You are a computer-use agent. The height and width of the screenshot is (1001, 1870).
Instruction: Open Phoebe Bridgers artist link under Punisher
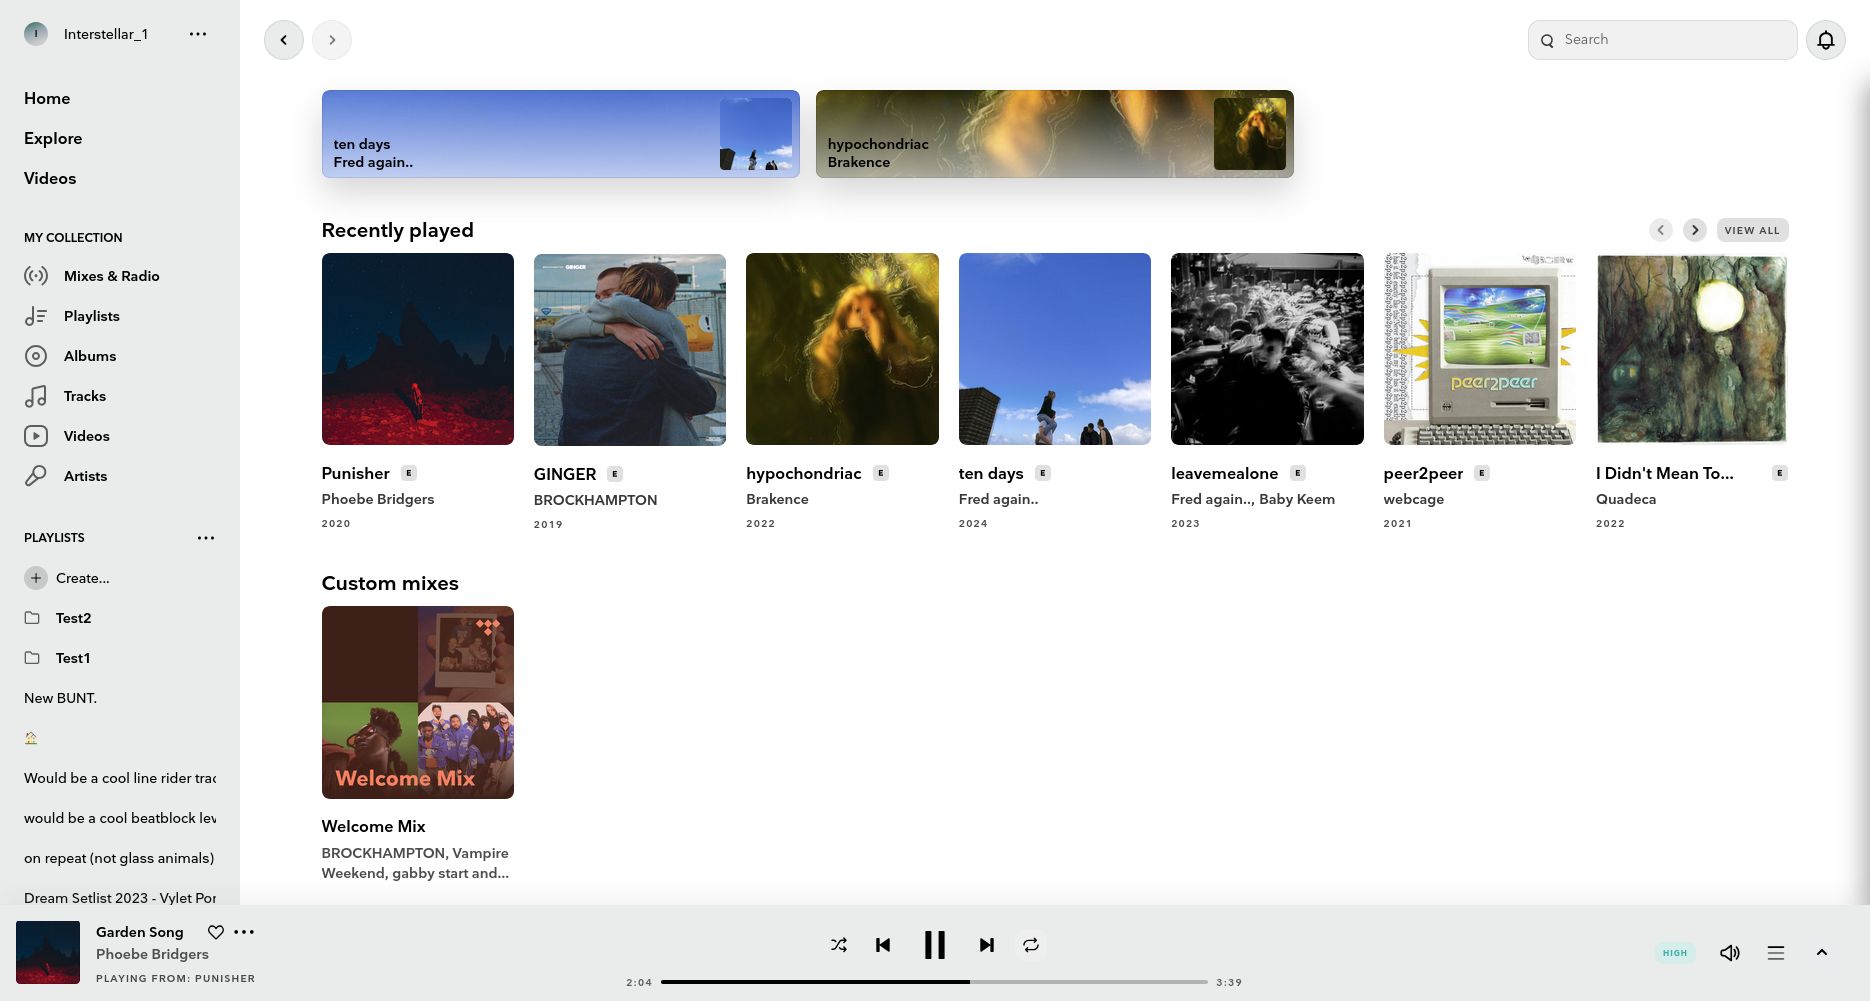(x=378, y=499)
